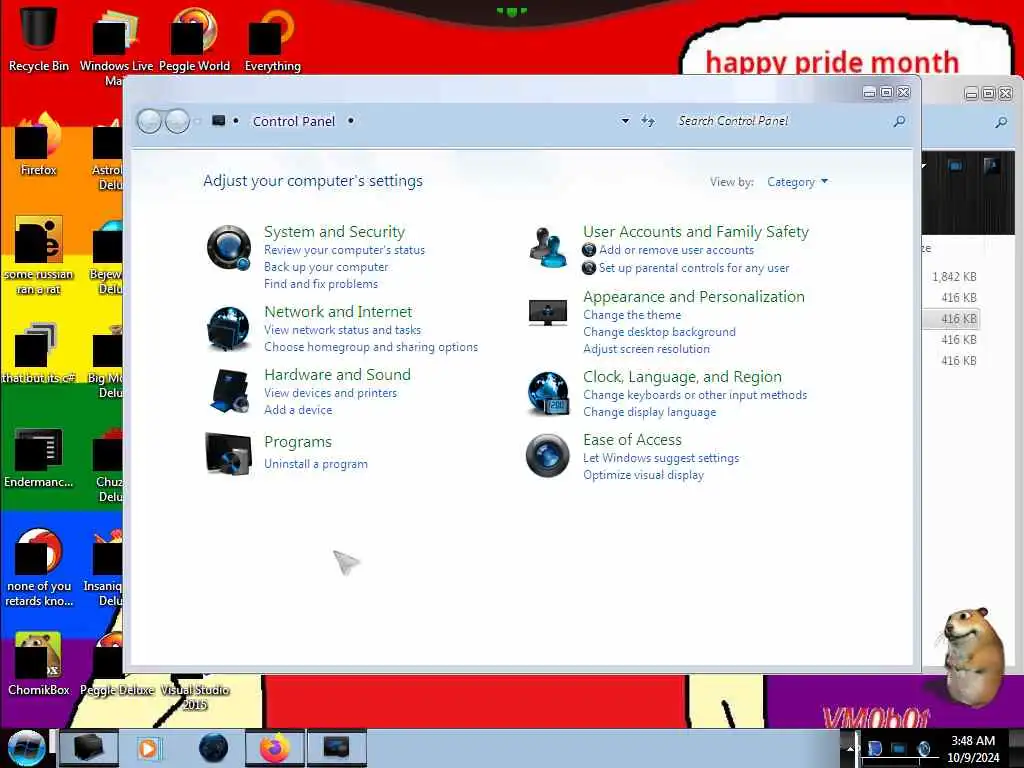Image resolution: width=1024 pixels, height=768 pixels.
Task: Click the Control Panel breadcrumb in address bar
Action: click(294, 121)
